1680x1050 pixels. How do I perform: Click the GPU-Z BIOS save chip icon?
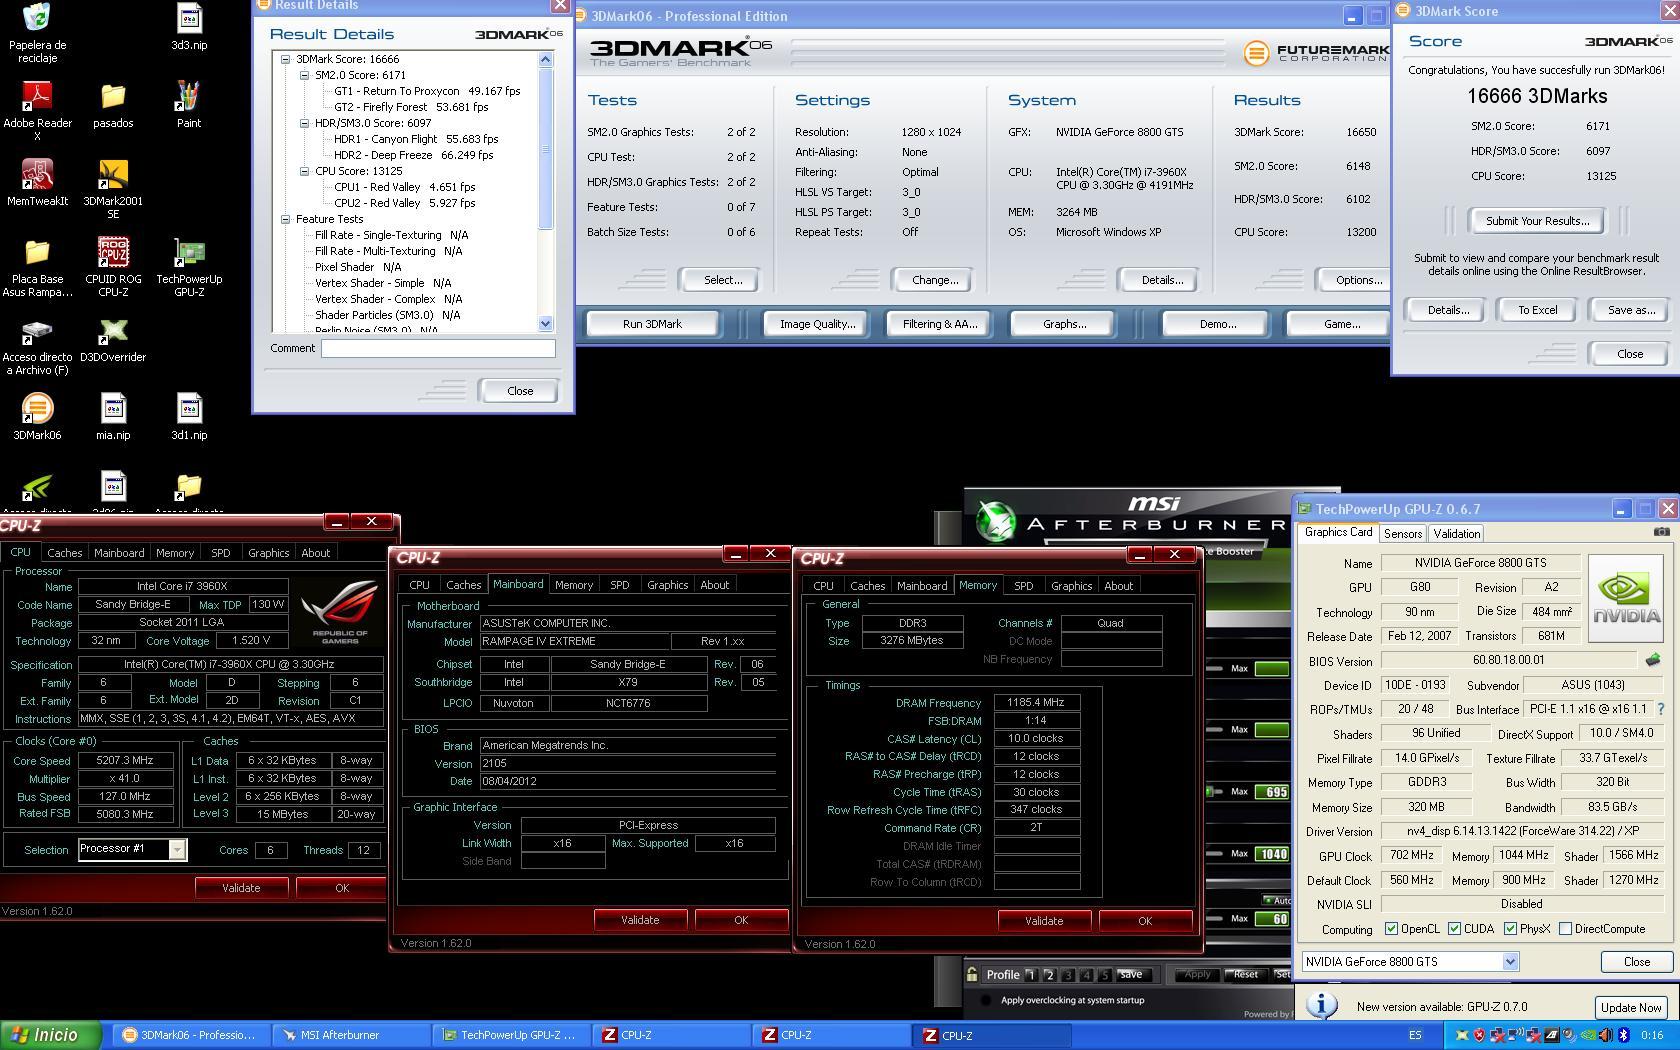pyautogui.click(x=1653, y=659)
